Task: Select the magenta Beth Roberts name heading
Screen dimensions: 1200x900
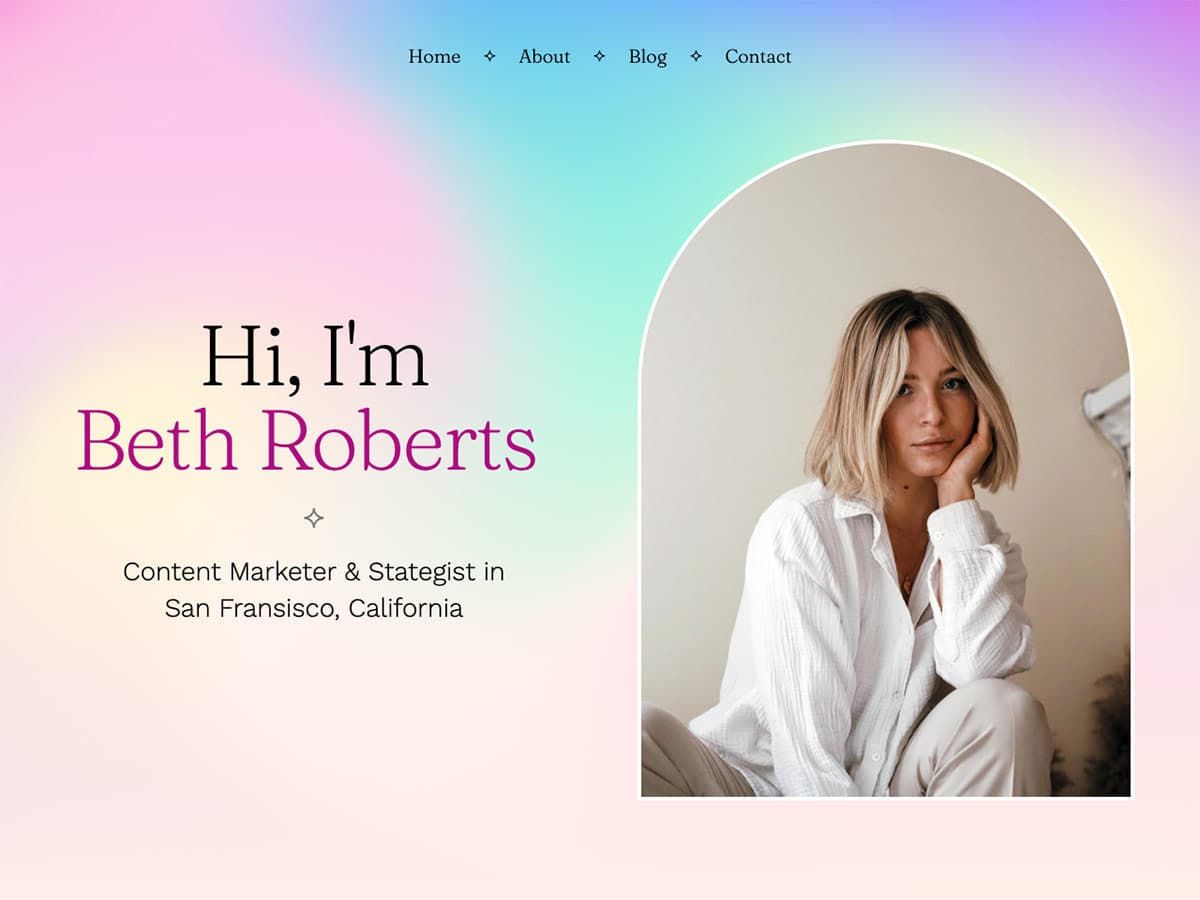Action: (x=307, y=442)
